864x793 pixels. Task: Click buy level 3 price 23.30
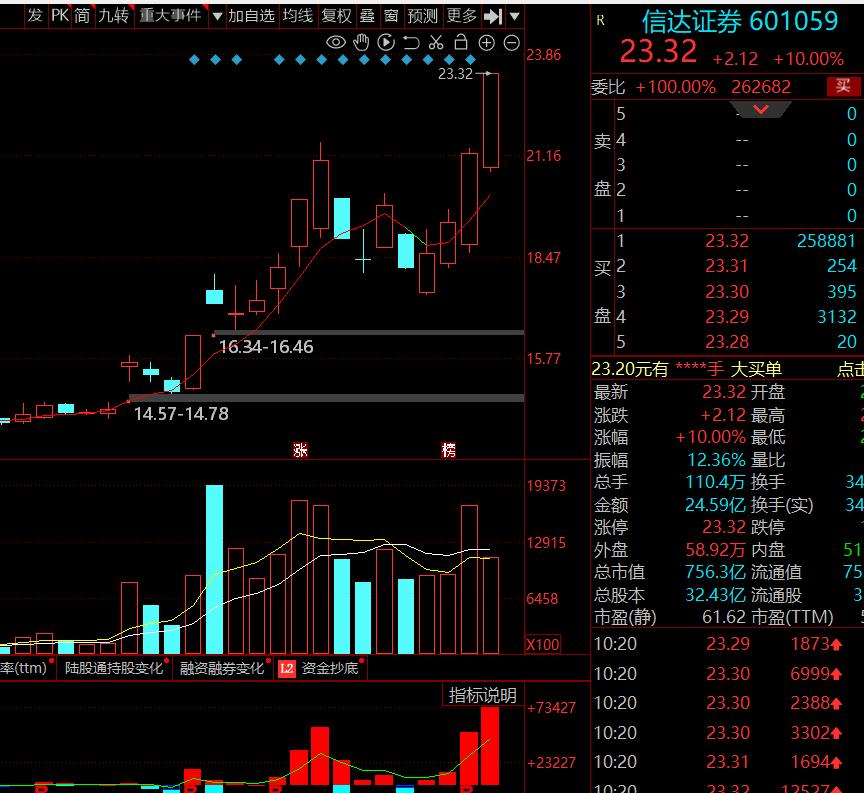click(727, 292)
